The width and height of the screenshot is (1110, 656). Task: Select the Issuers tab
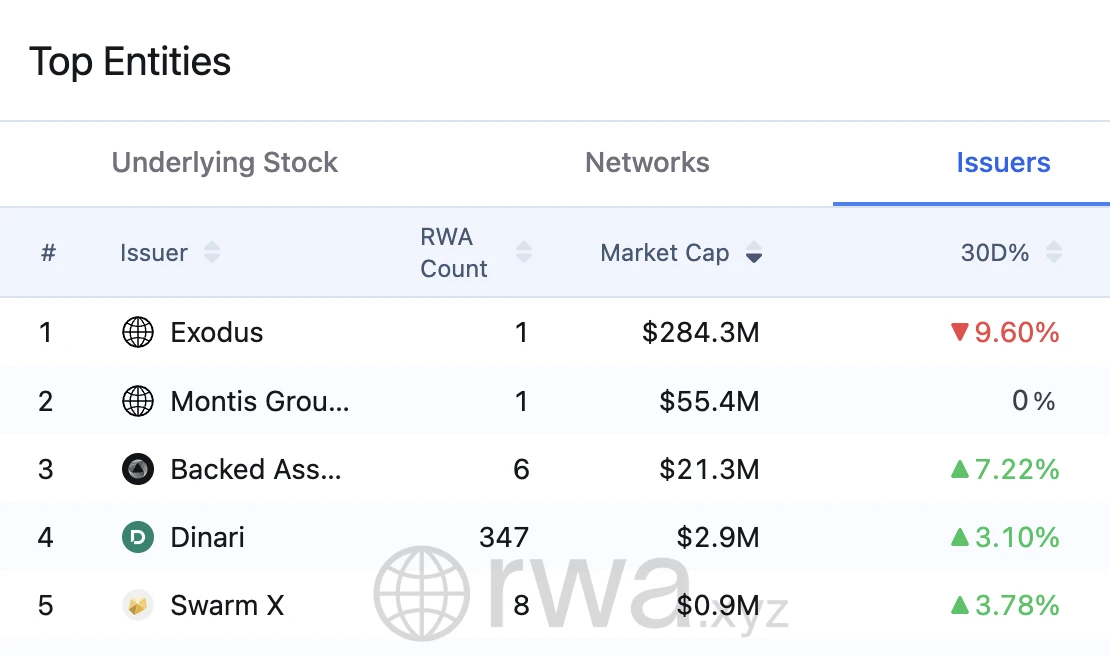coord(1003,162)
